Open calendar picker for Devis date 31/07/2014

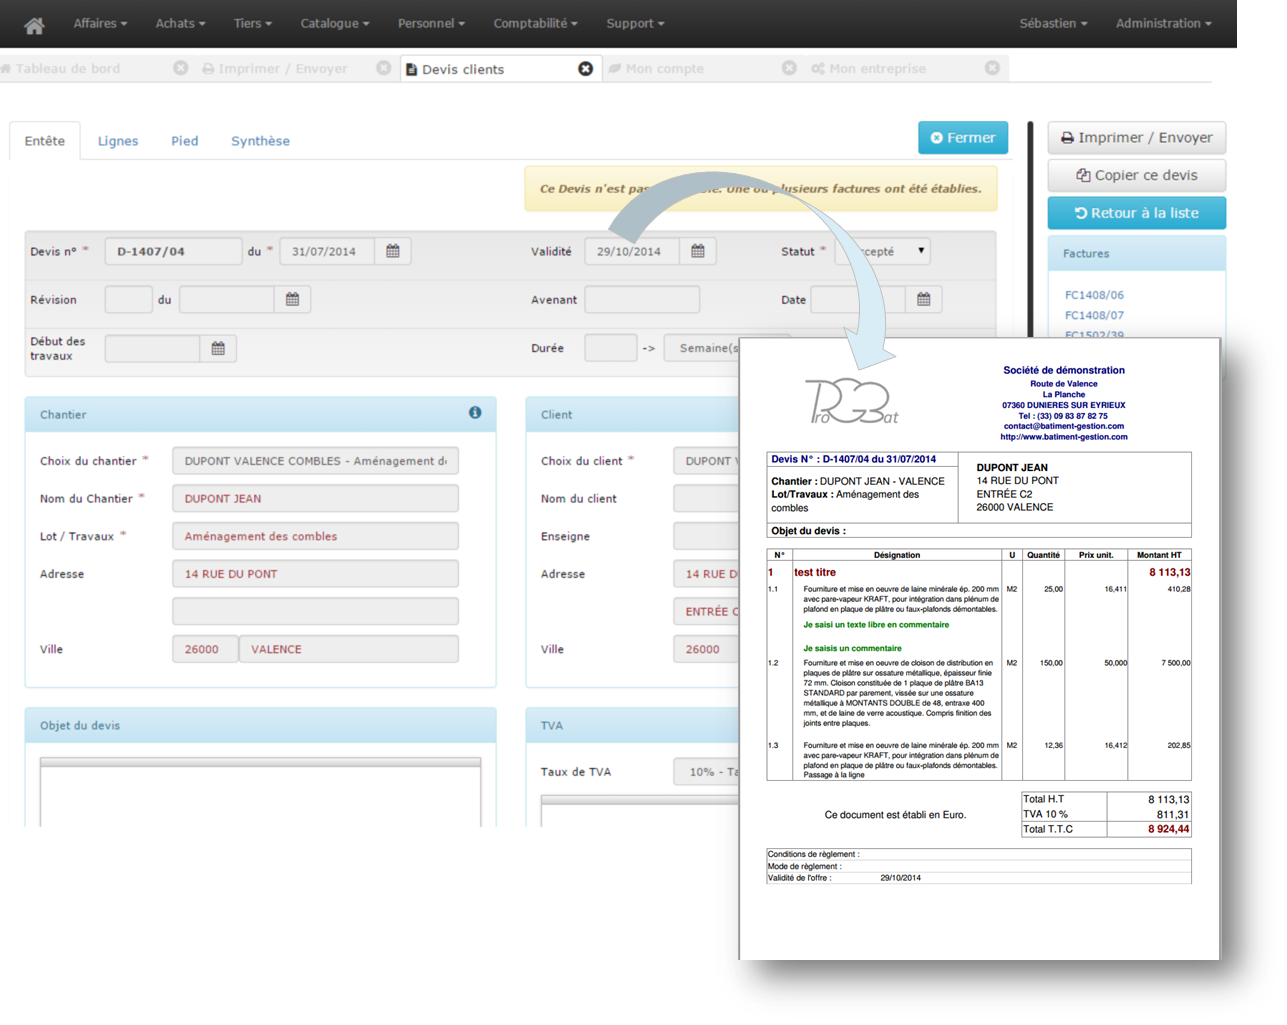[x=393, y=251]
